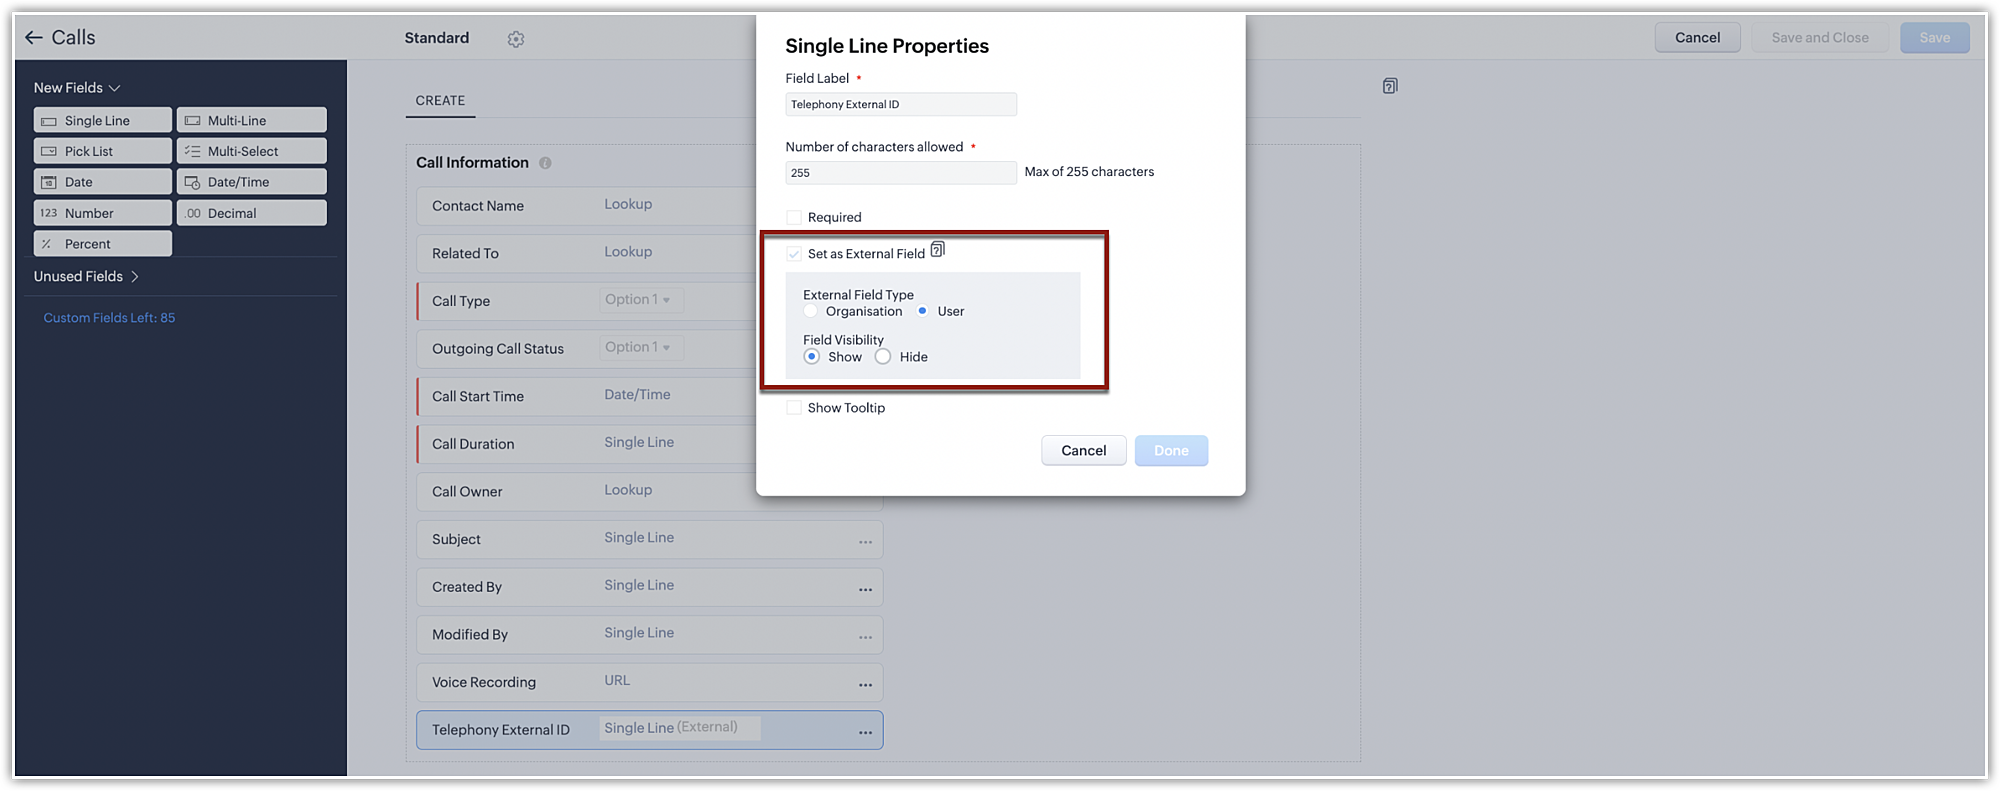
Task: Open the more options for Telephony External ID
Action: 865,733
